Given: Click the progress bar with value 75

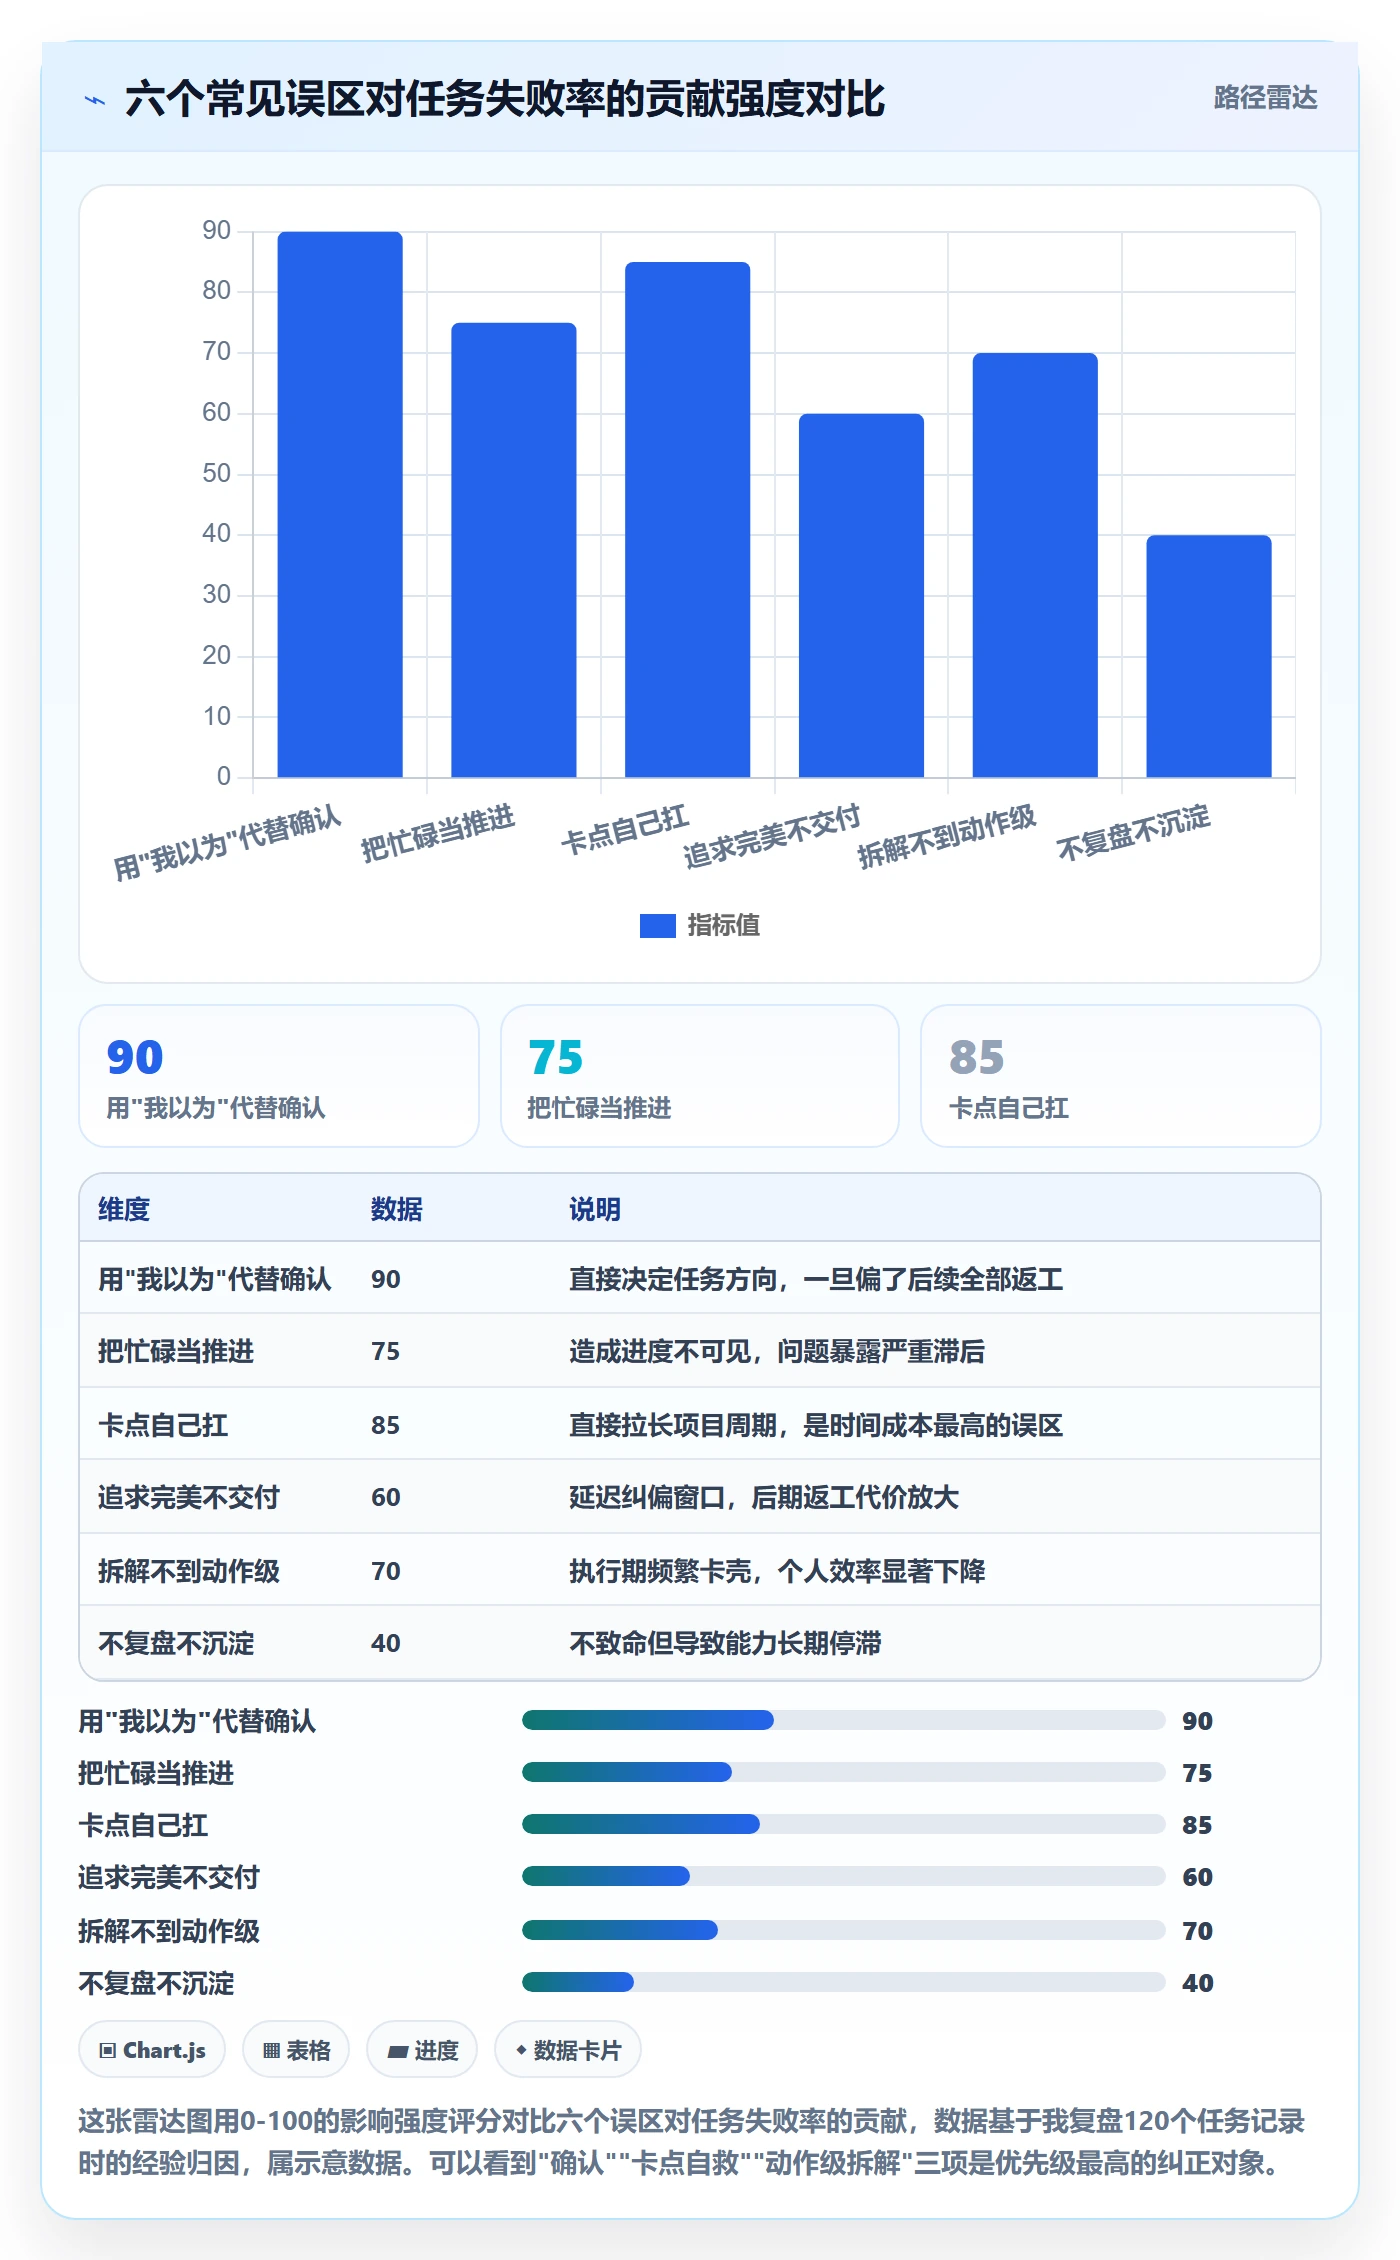Looking at the screenshot, I should [x=844, y=1772].
